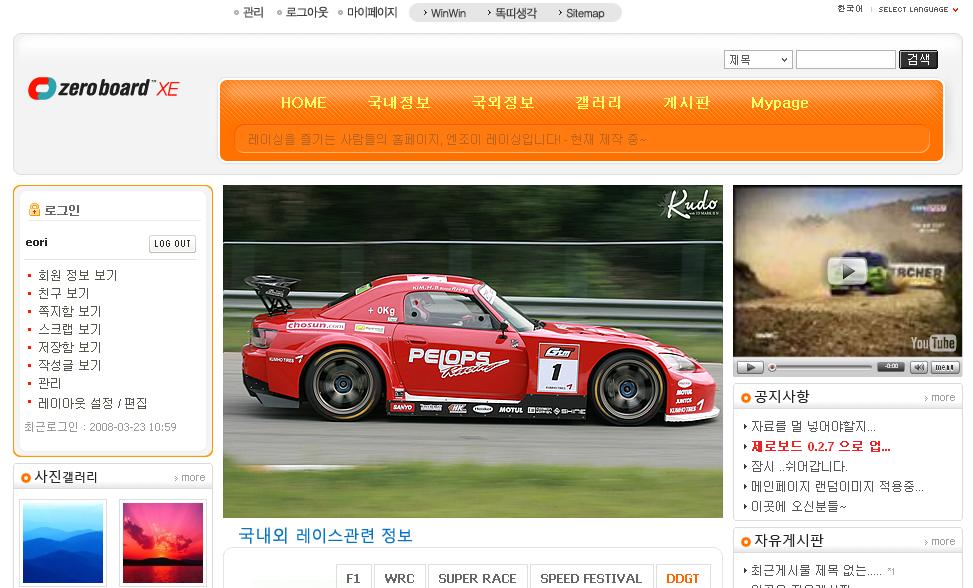Open 저장함 보기 in the login panel

point(70,347)
